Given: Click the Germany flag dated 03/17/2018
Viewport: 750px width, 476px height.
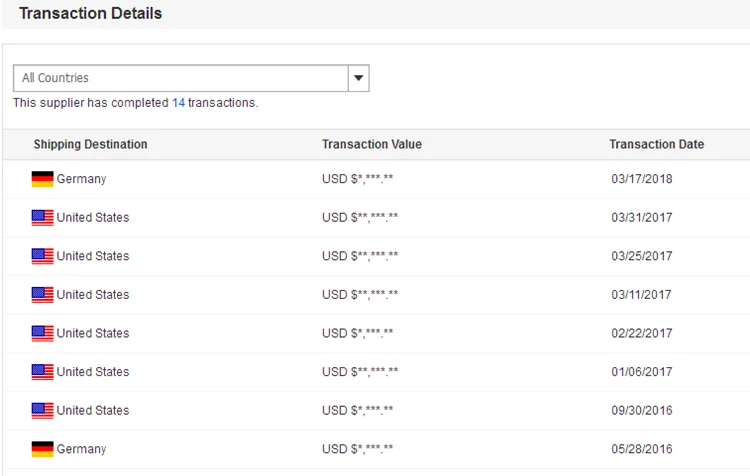Looking at the screenshot, I should tap(42, 179).
